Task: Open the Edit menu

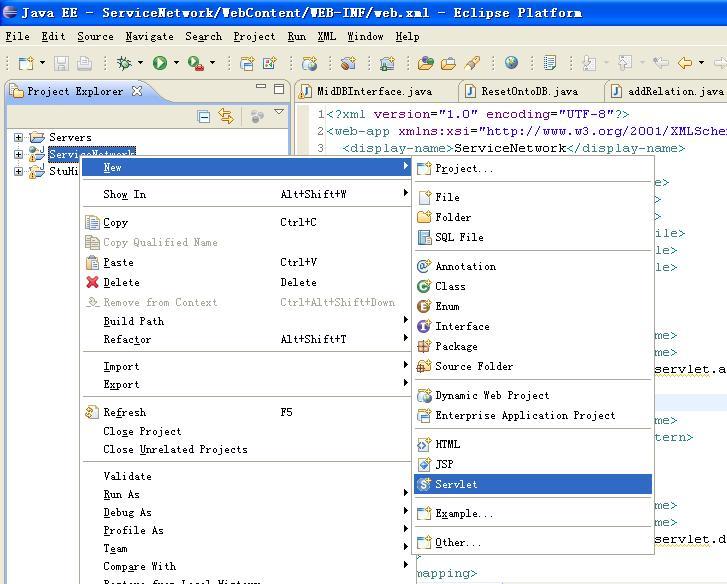Action: click(53, 36)
